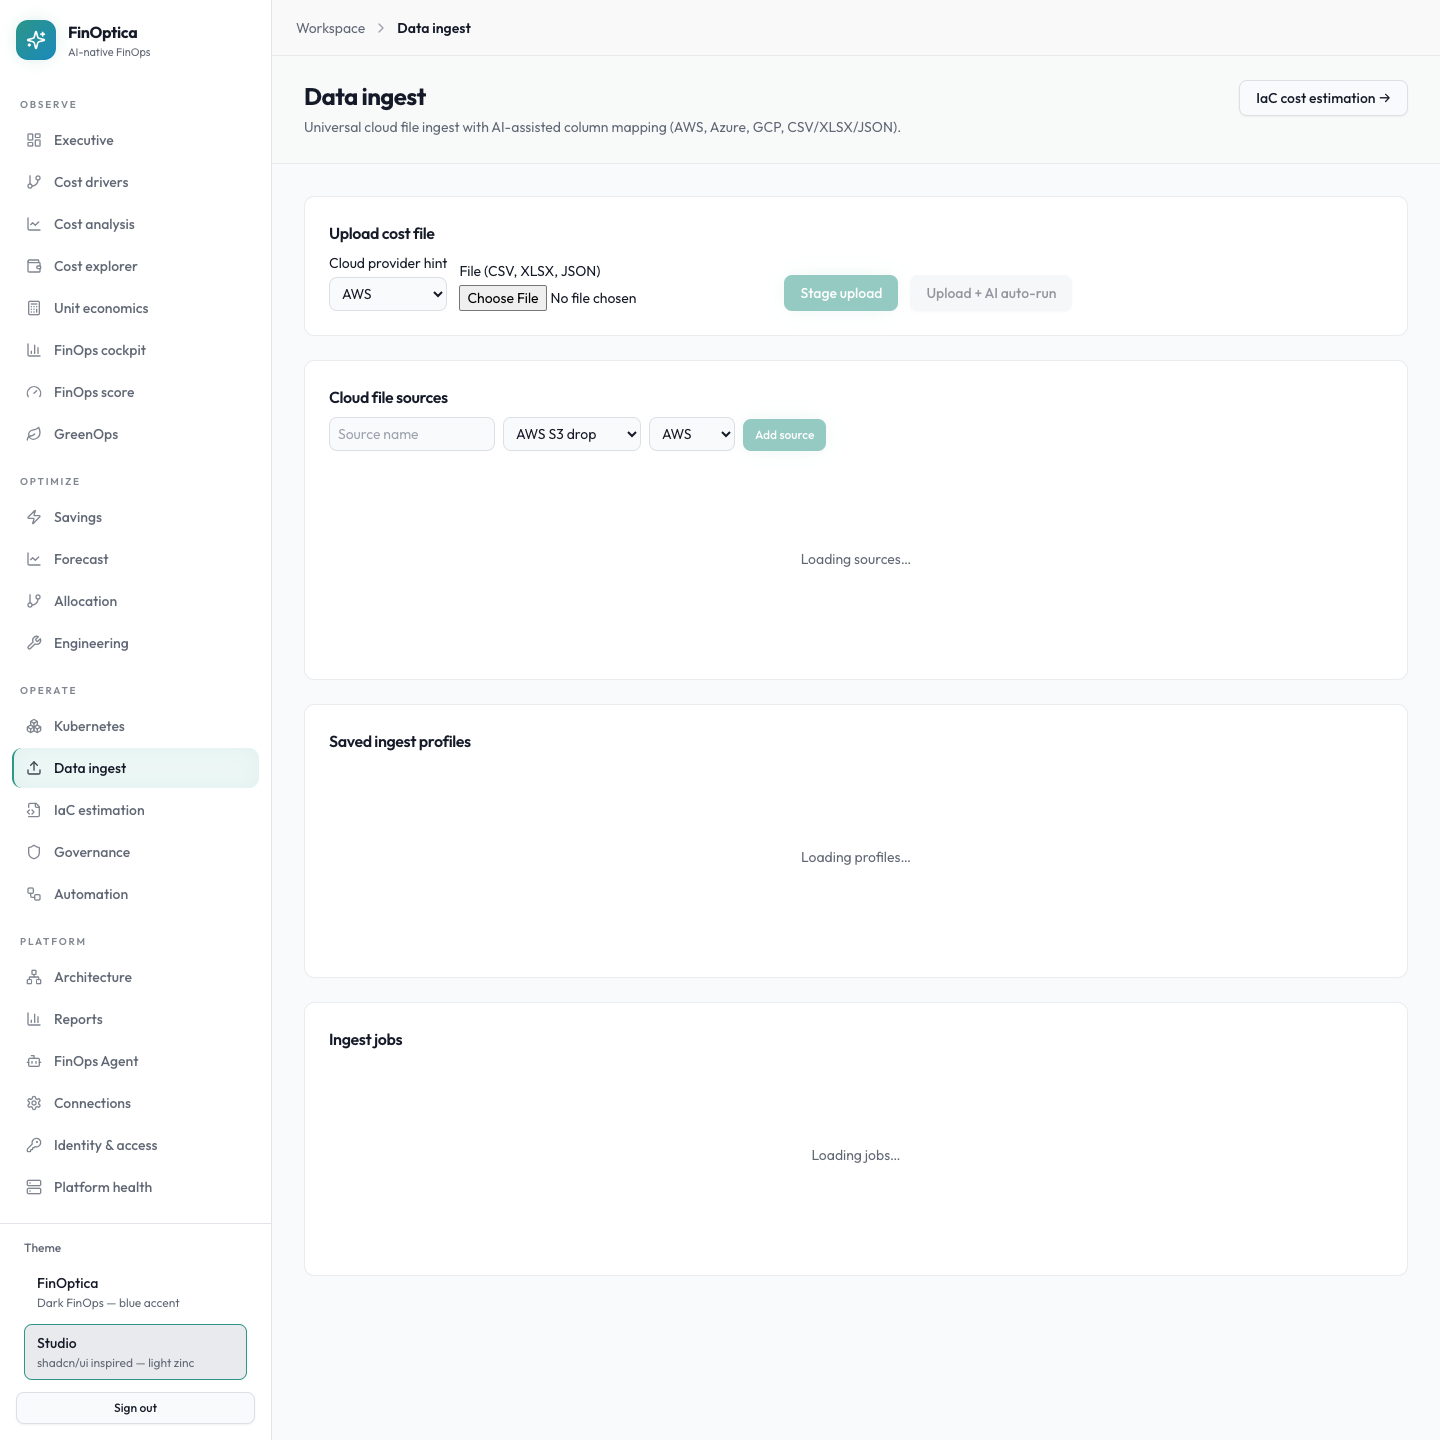The image size is (1440, 1440).
Task: Open Kubernetes via its cluster icon
Action: tap(34, 726)
